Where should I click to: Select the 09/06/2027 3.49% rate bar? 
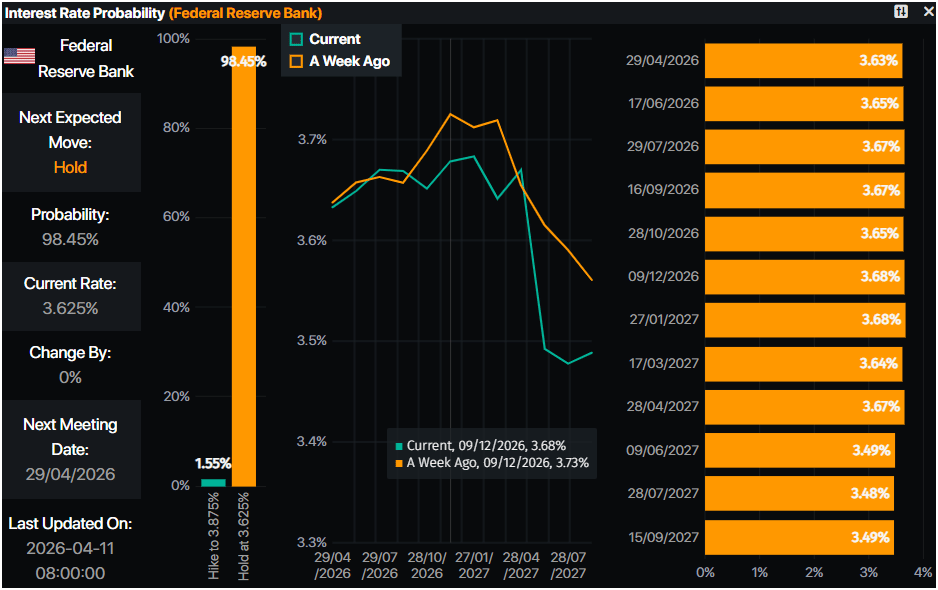[x=799, y=450]
